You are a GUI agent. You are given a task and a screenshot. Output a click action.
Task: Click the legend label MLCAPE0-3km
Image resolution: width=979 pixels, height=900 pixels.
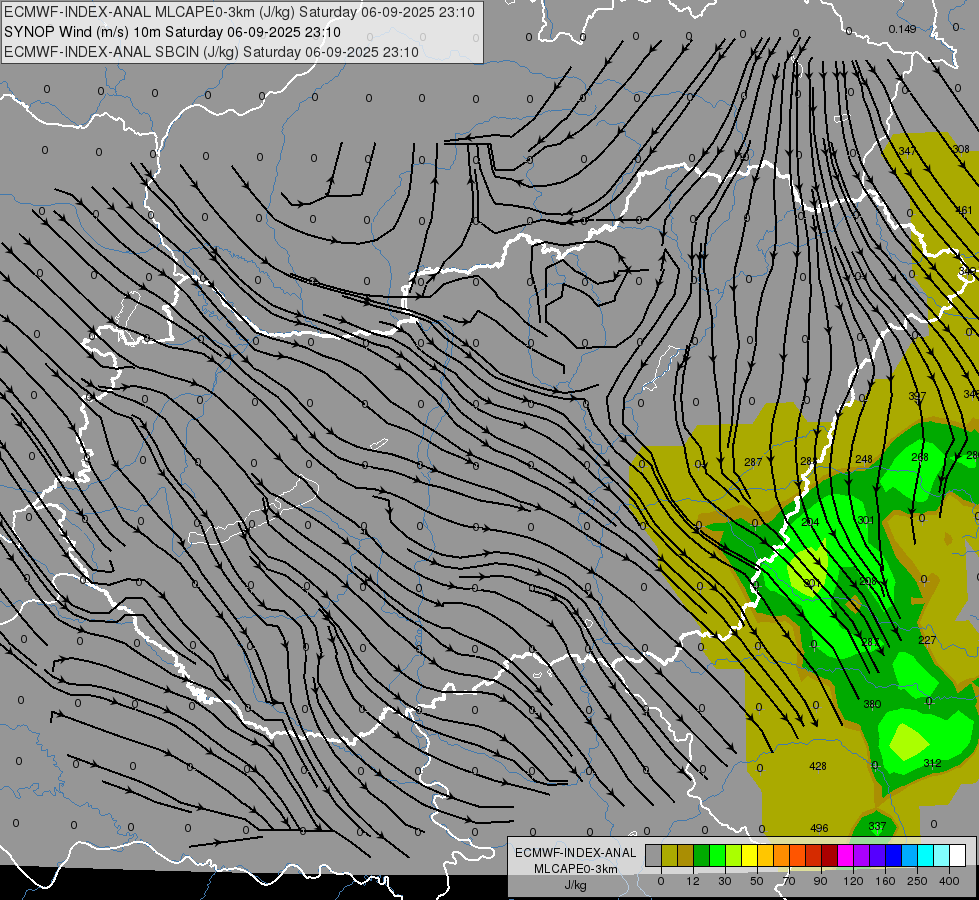(576, 869)
